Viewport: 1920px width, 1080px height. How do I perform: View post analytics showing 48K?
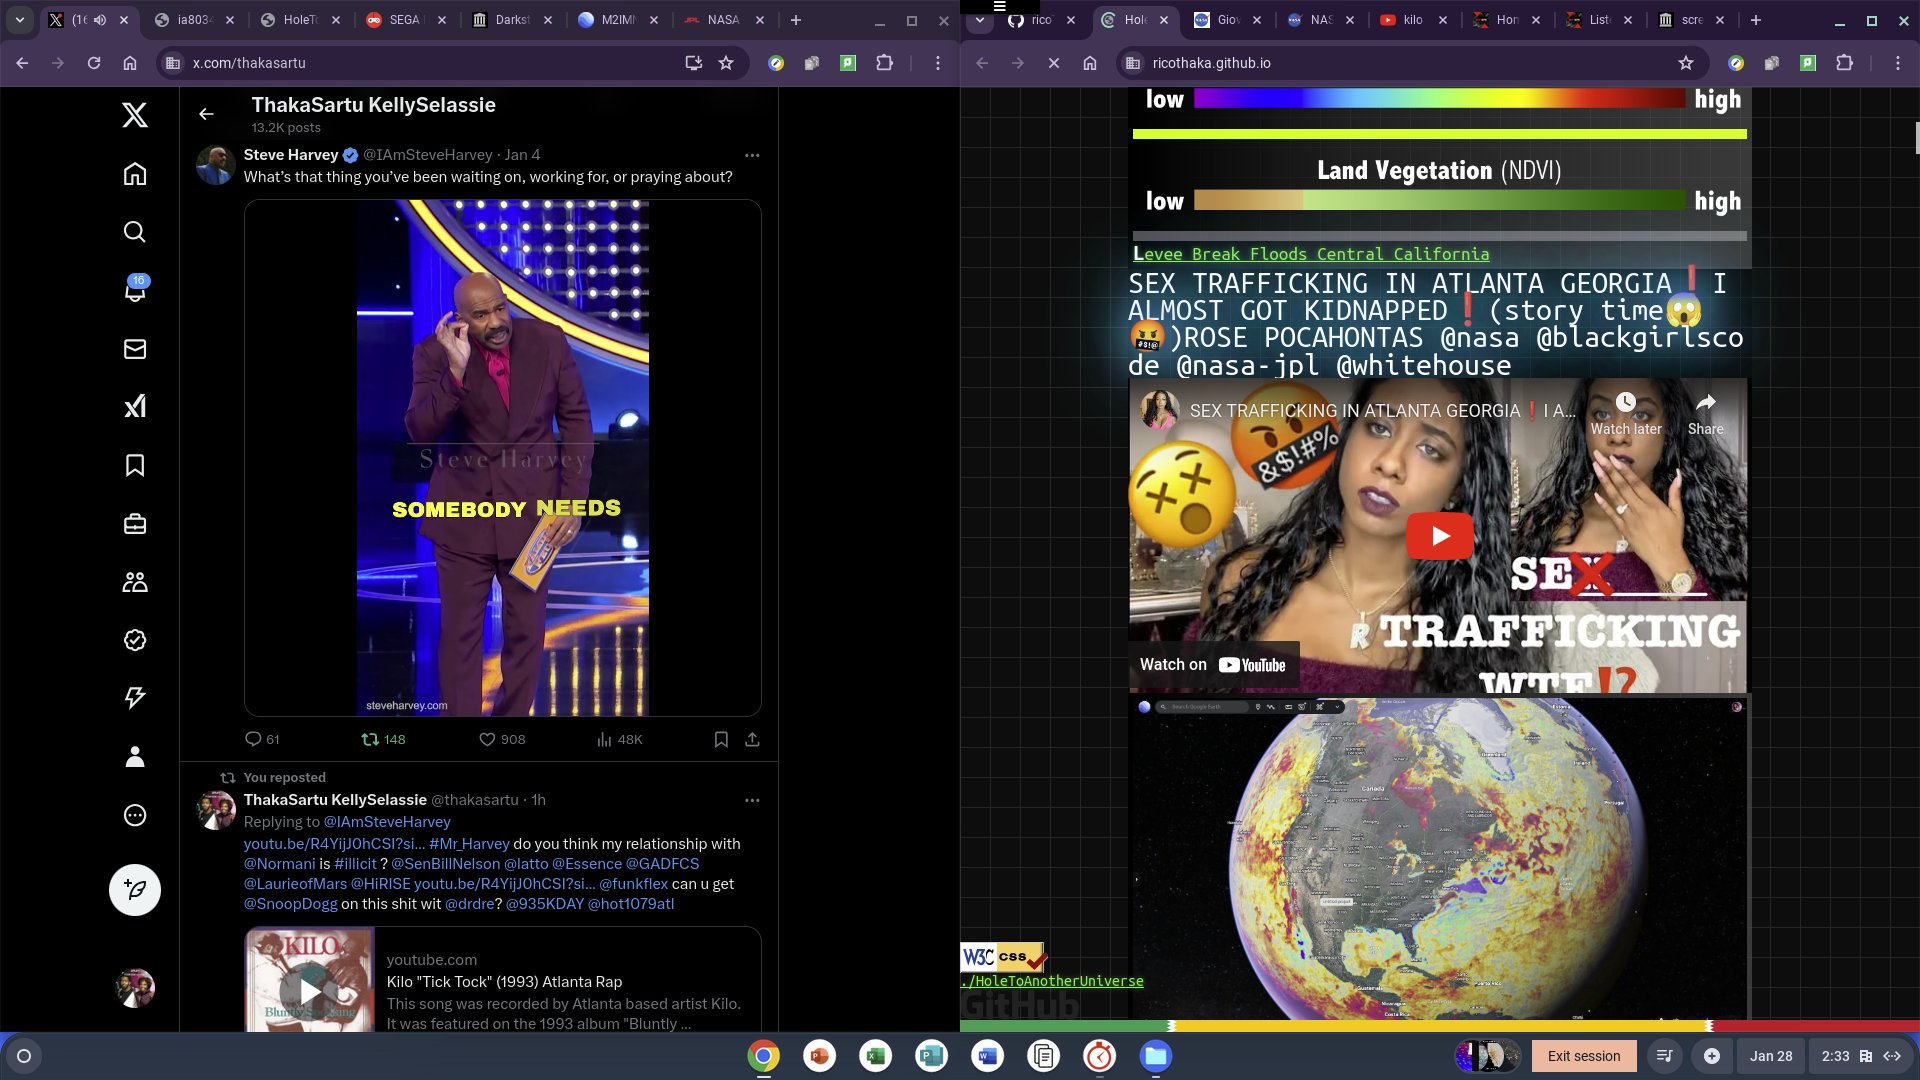point(620,739)
